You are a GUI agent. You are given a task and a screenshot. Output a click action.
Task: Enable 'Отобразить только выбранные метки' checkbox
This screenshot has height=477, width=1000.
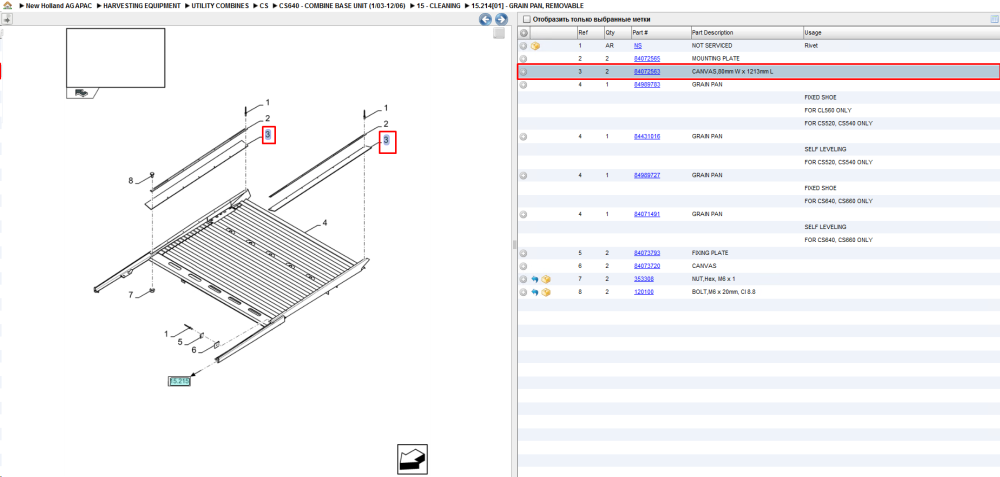point(526,20)
